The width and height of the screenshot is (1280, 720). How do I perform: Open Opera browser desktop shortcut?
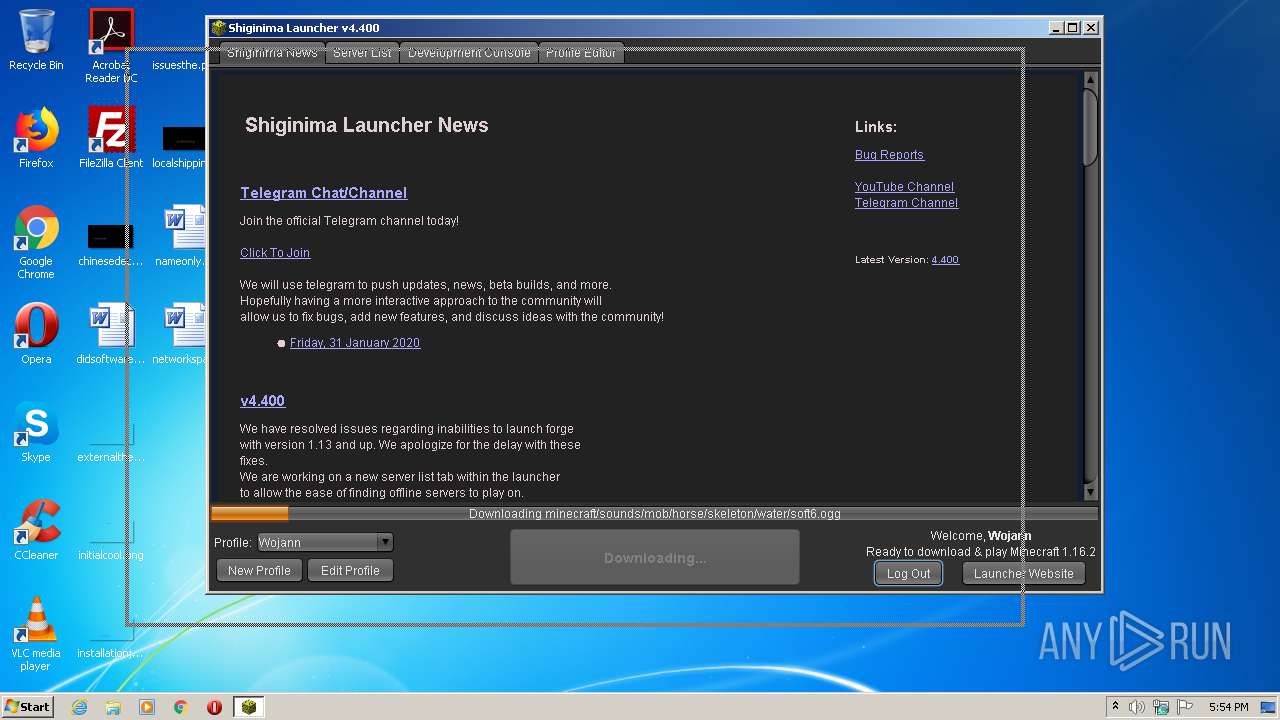pos(36,334)
